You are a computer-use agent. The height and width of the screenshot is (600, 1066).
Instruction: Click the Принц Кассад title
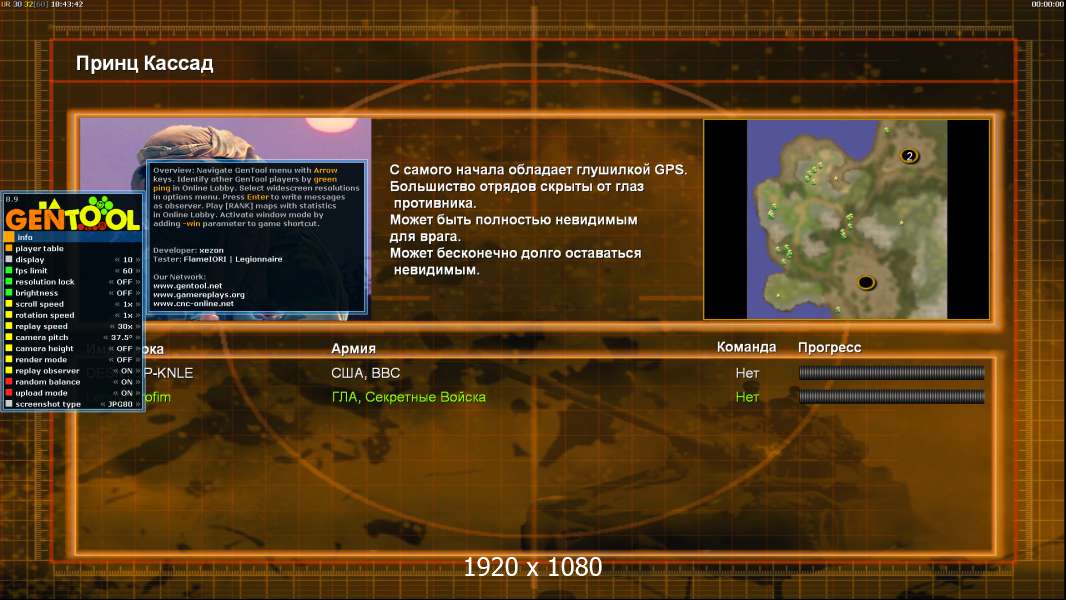(x=145, y=63)
